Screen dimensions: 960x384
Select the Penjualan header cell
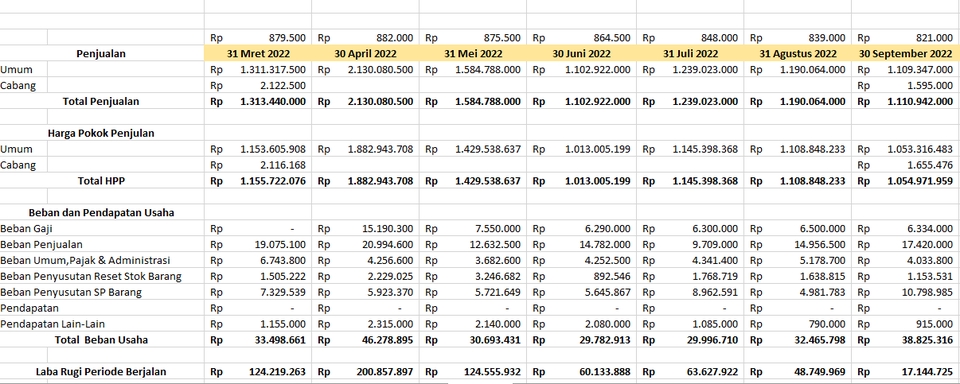click(101, 54)
